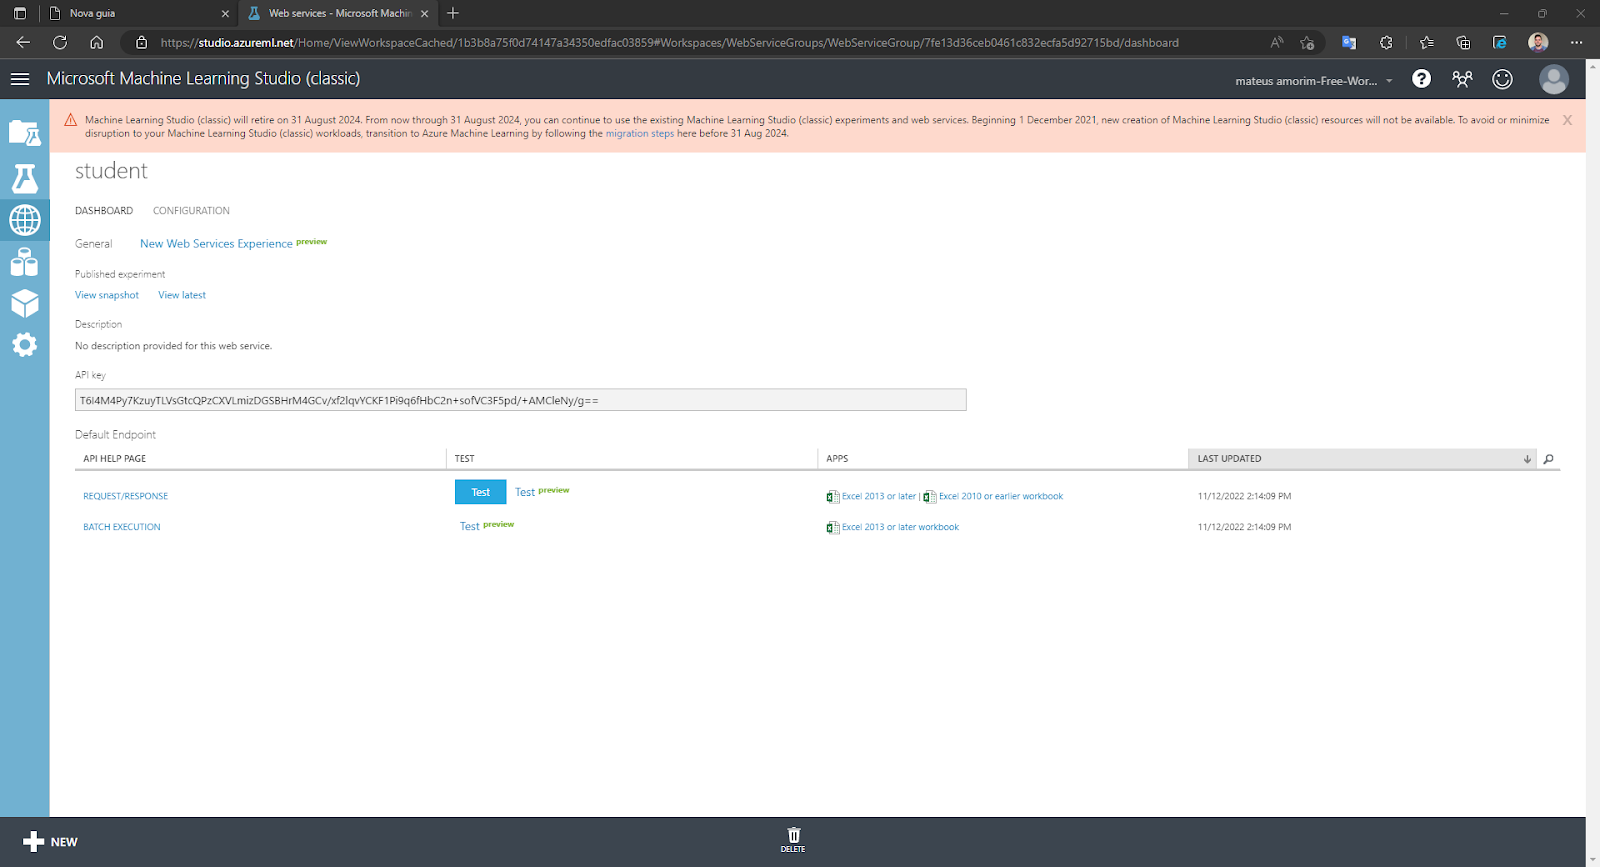Open the community icon in header
The image size is (1600, 867).
coord(1462,79)
